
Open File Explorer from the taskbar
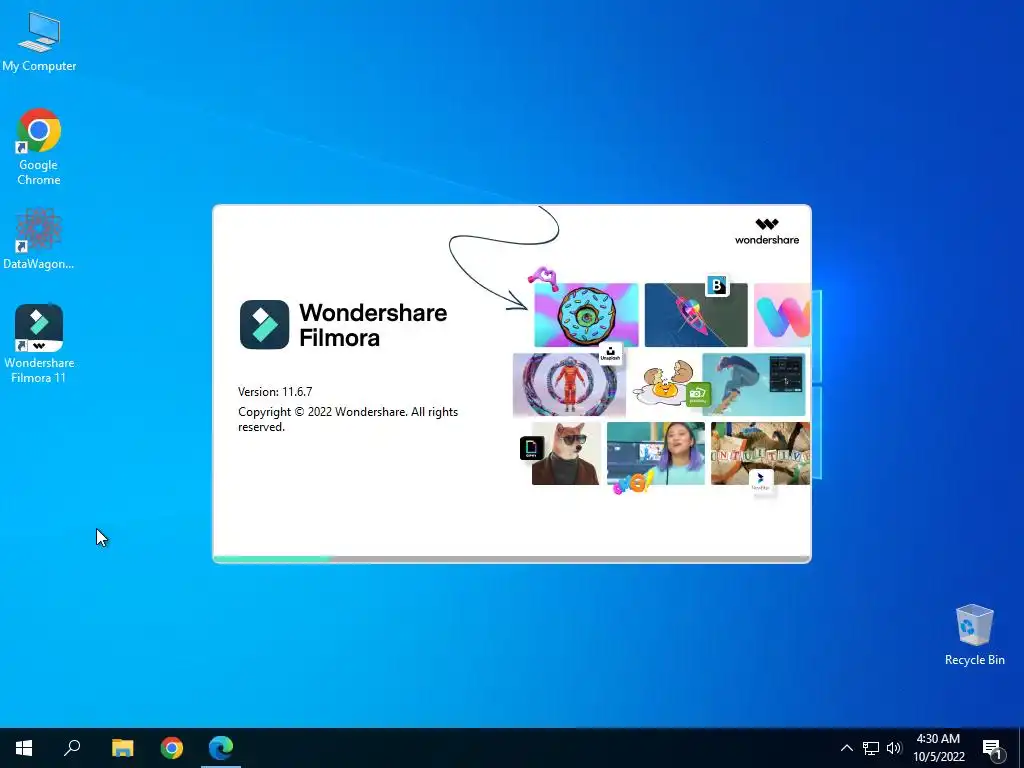point(122,748)
